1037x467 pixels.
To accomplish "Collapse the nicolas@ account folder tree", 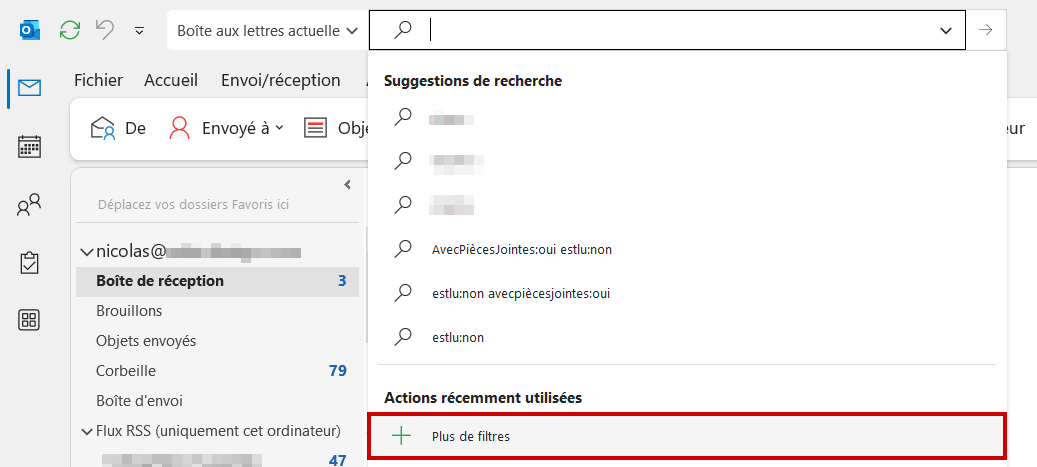I will [x=87, y=251].
